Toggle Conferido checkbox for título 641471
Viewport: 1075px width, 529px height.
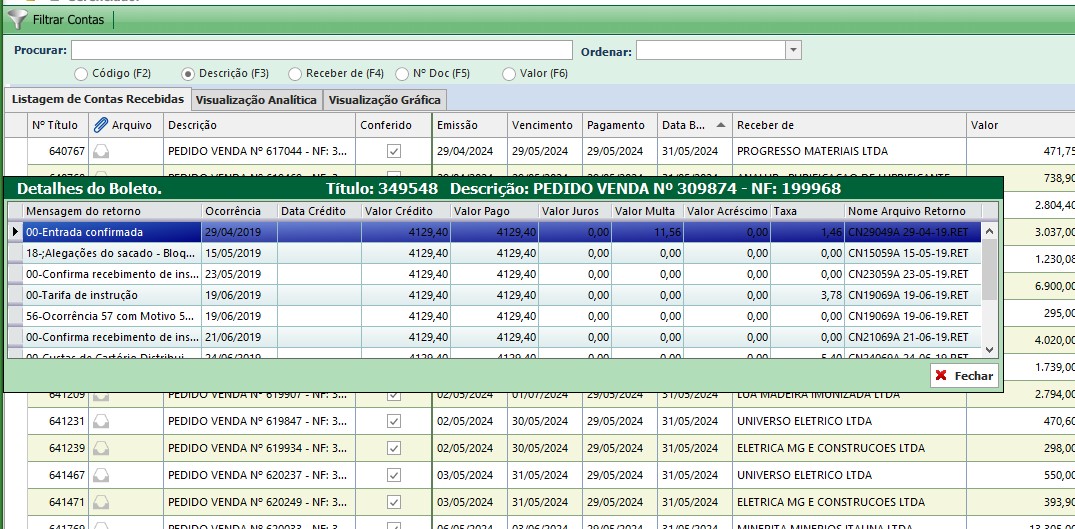(x=394, y=502)
